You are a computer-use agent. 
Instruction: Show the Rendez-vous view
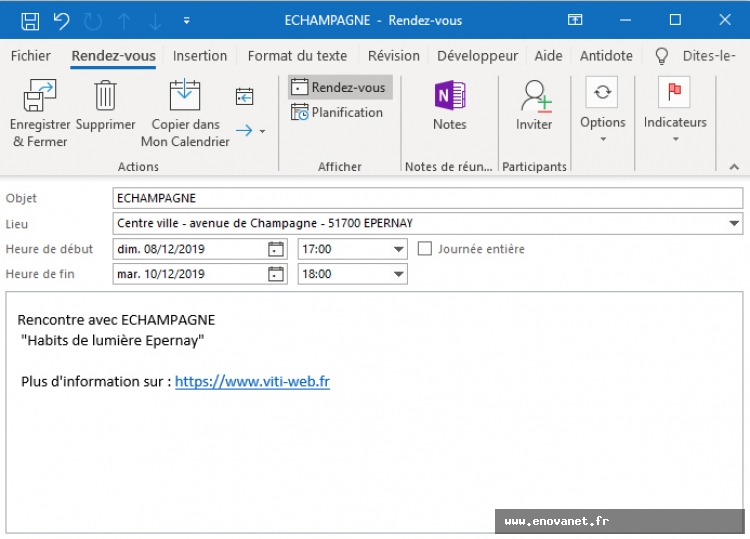pyautogui.click(x=340, y=87)
